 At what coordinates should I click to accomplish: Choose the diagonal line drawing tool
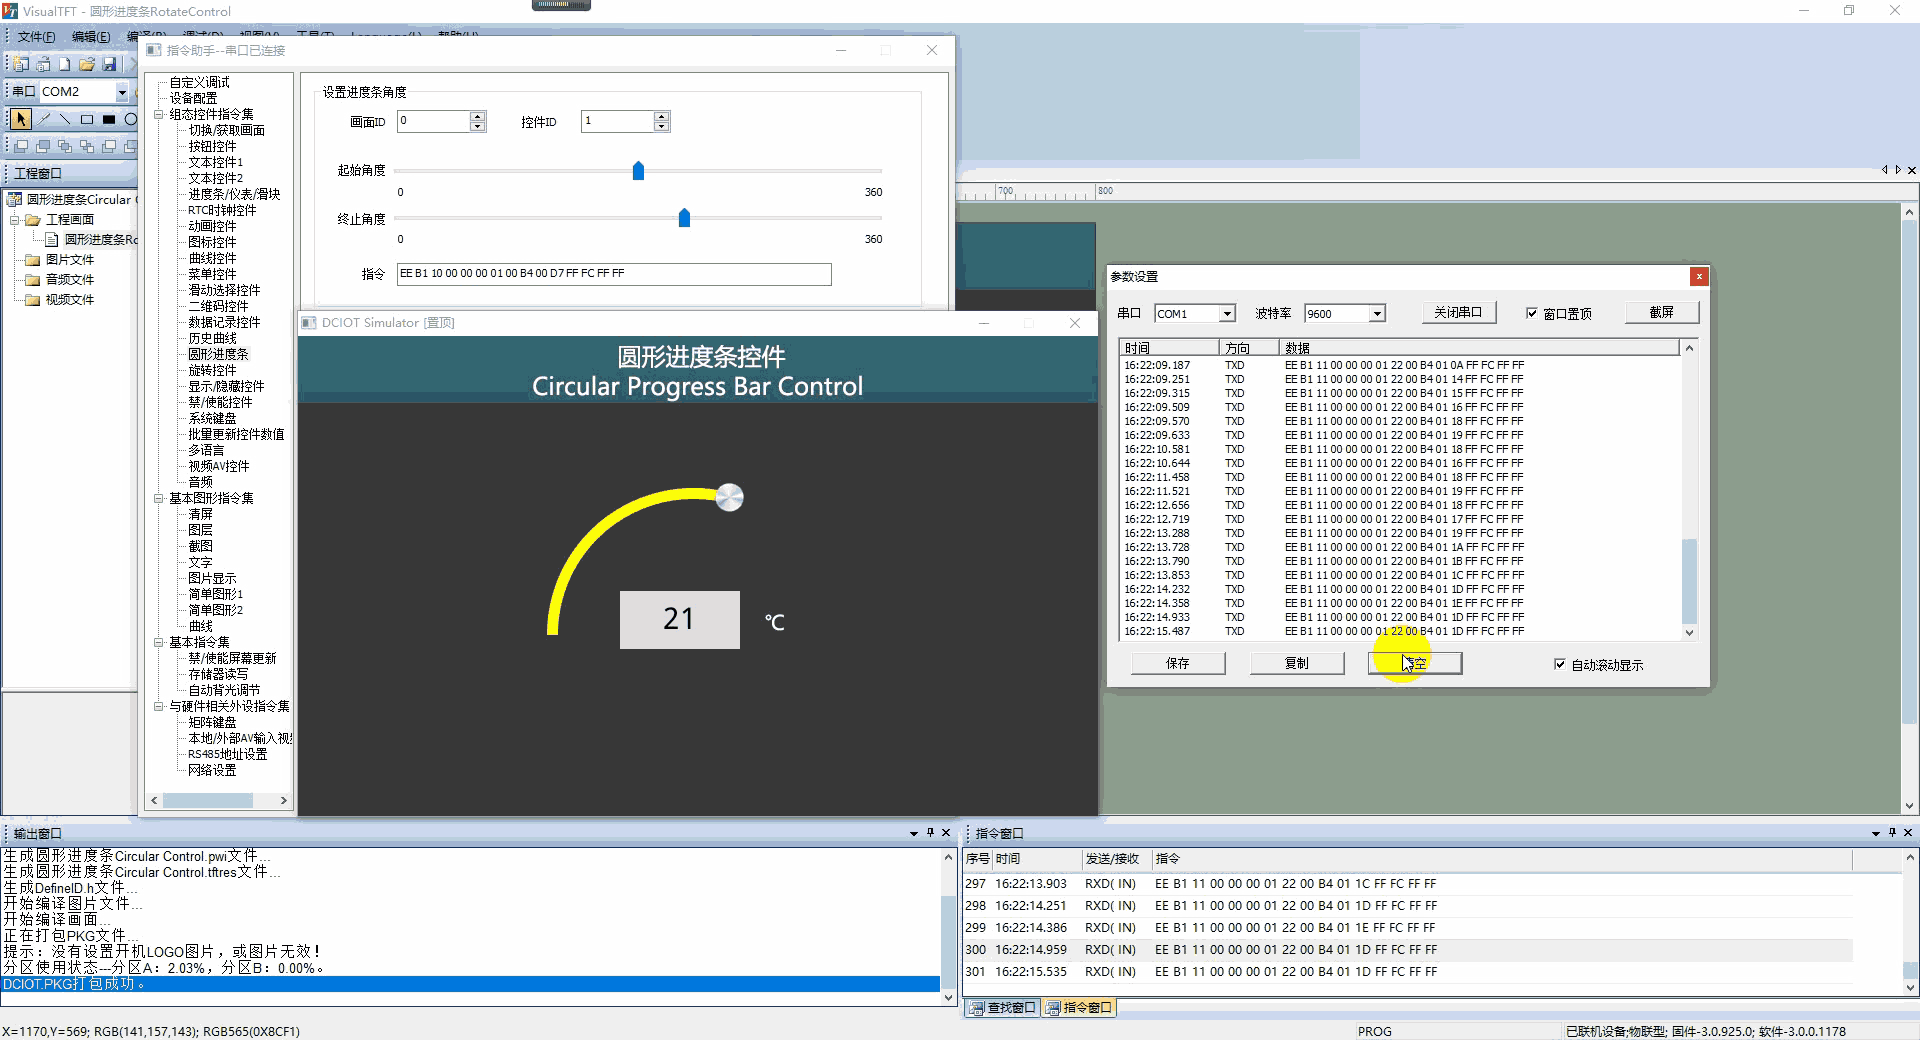(x=65, y=119)
